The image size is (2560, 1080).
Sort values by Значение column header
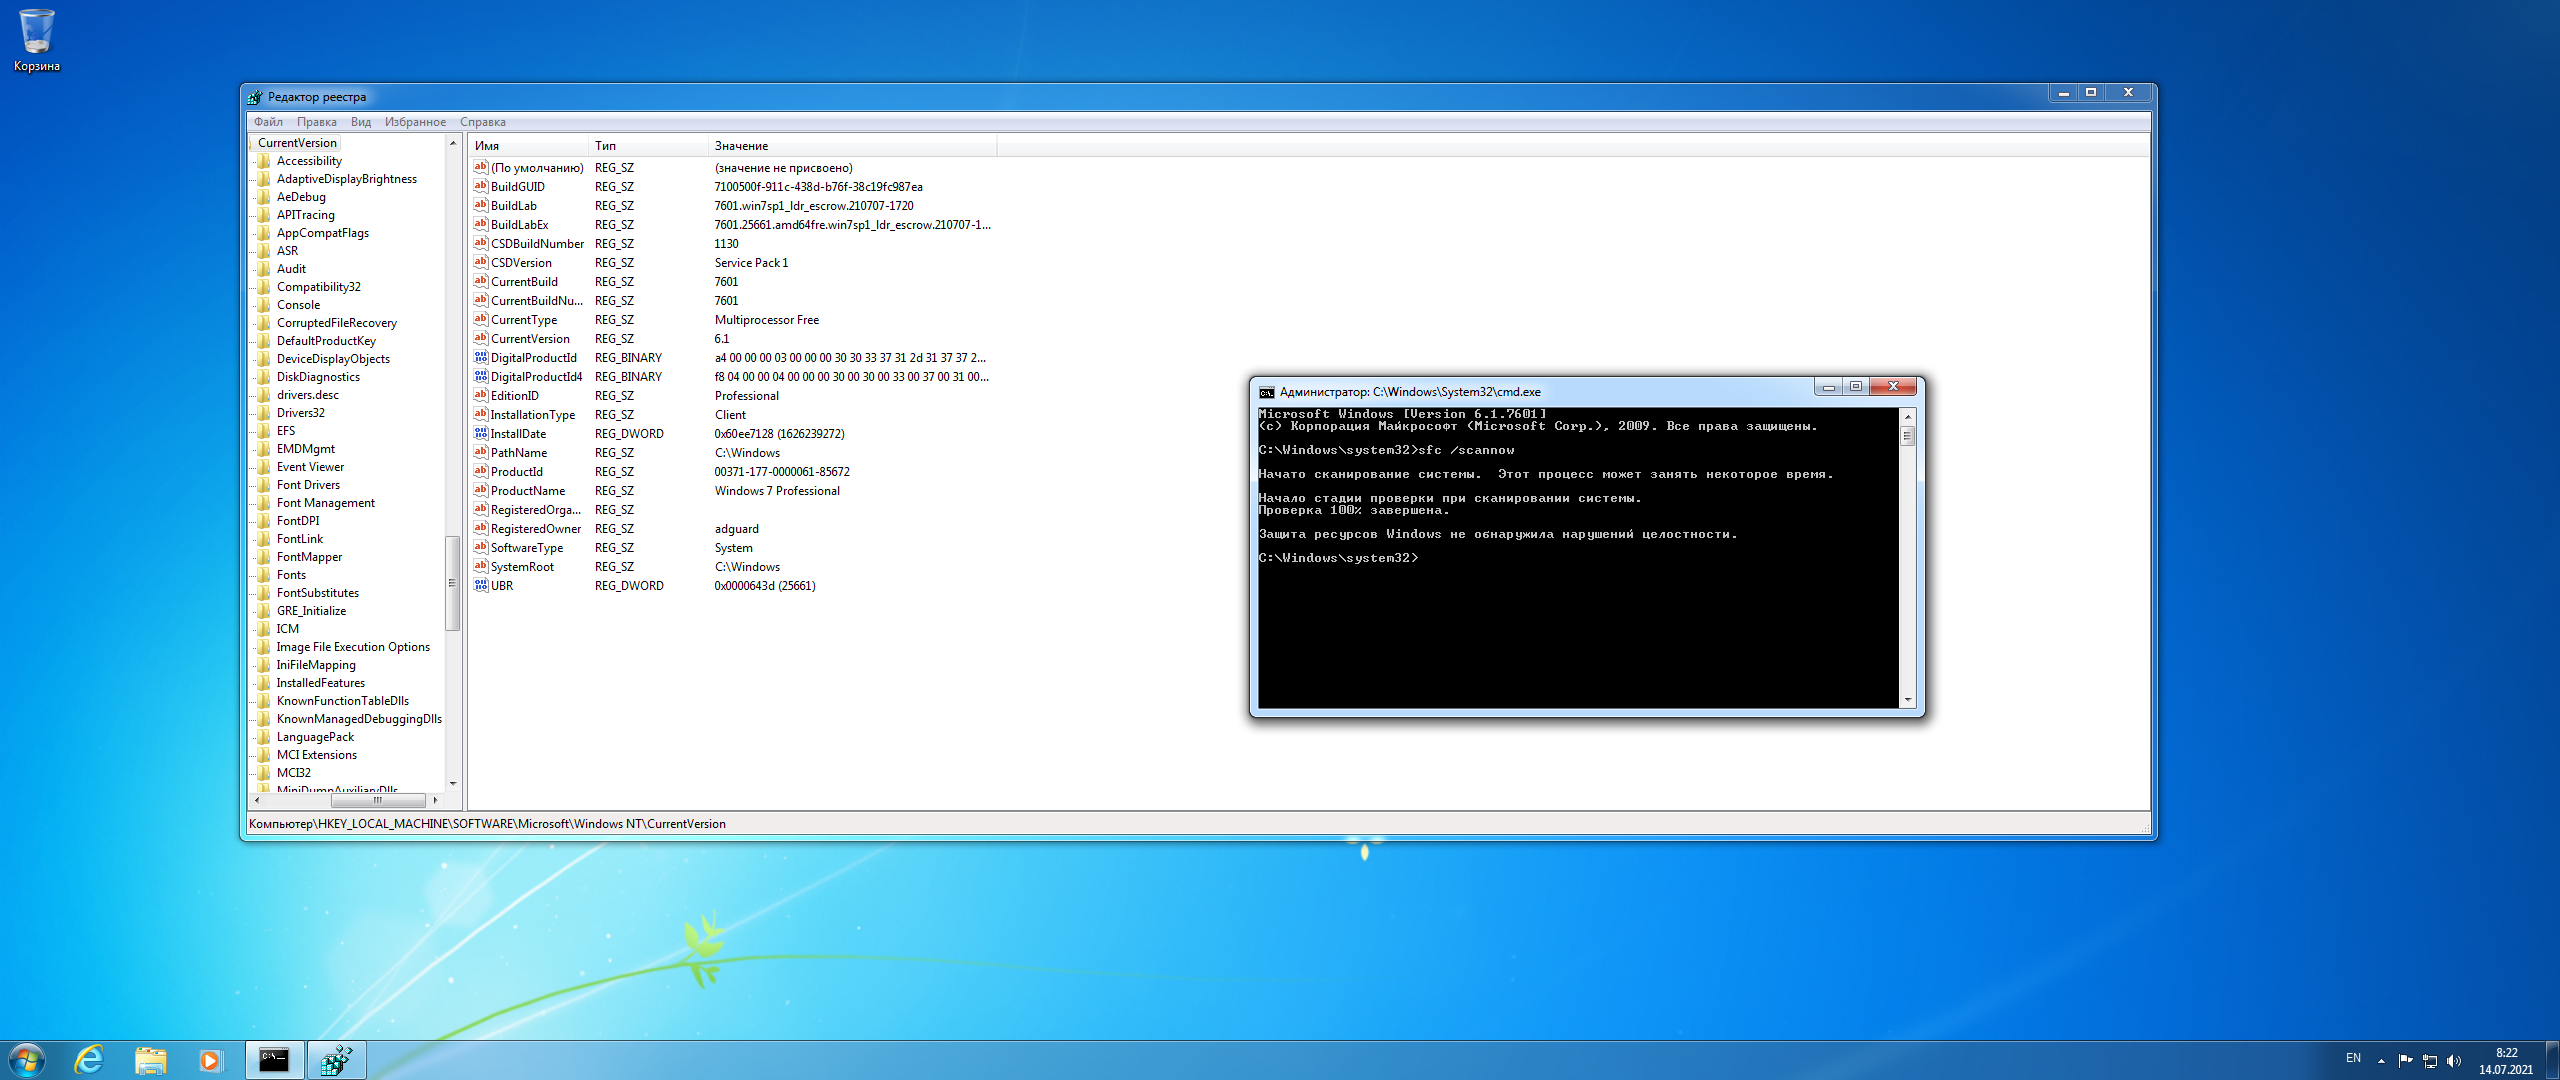852,146
